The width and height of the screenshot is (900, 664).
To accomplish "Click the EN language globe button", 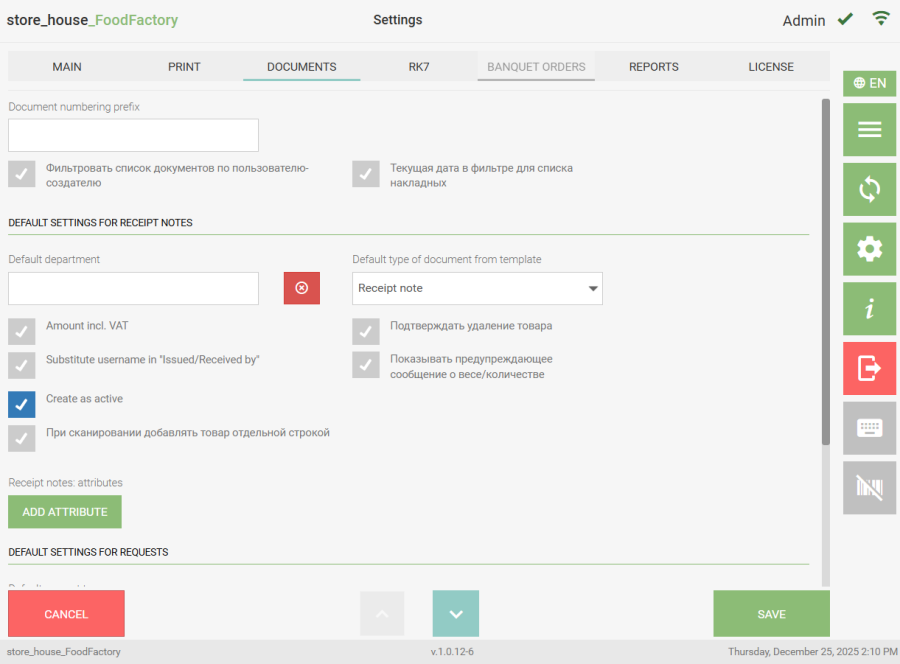I will click(x=869, y=83).
